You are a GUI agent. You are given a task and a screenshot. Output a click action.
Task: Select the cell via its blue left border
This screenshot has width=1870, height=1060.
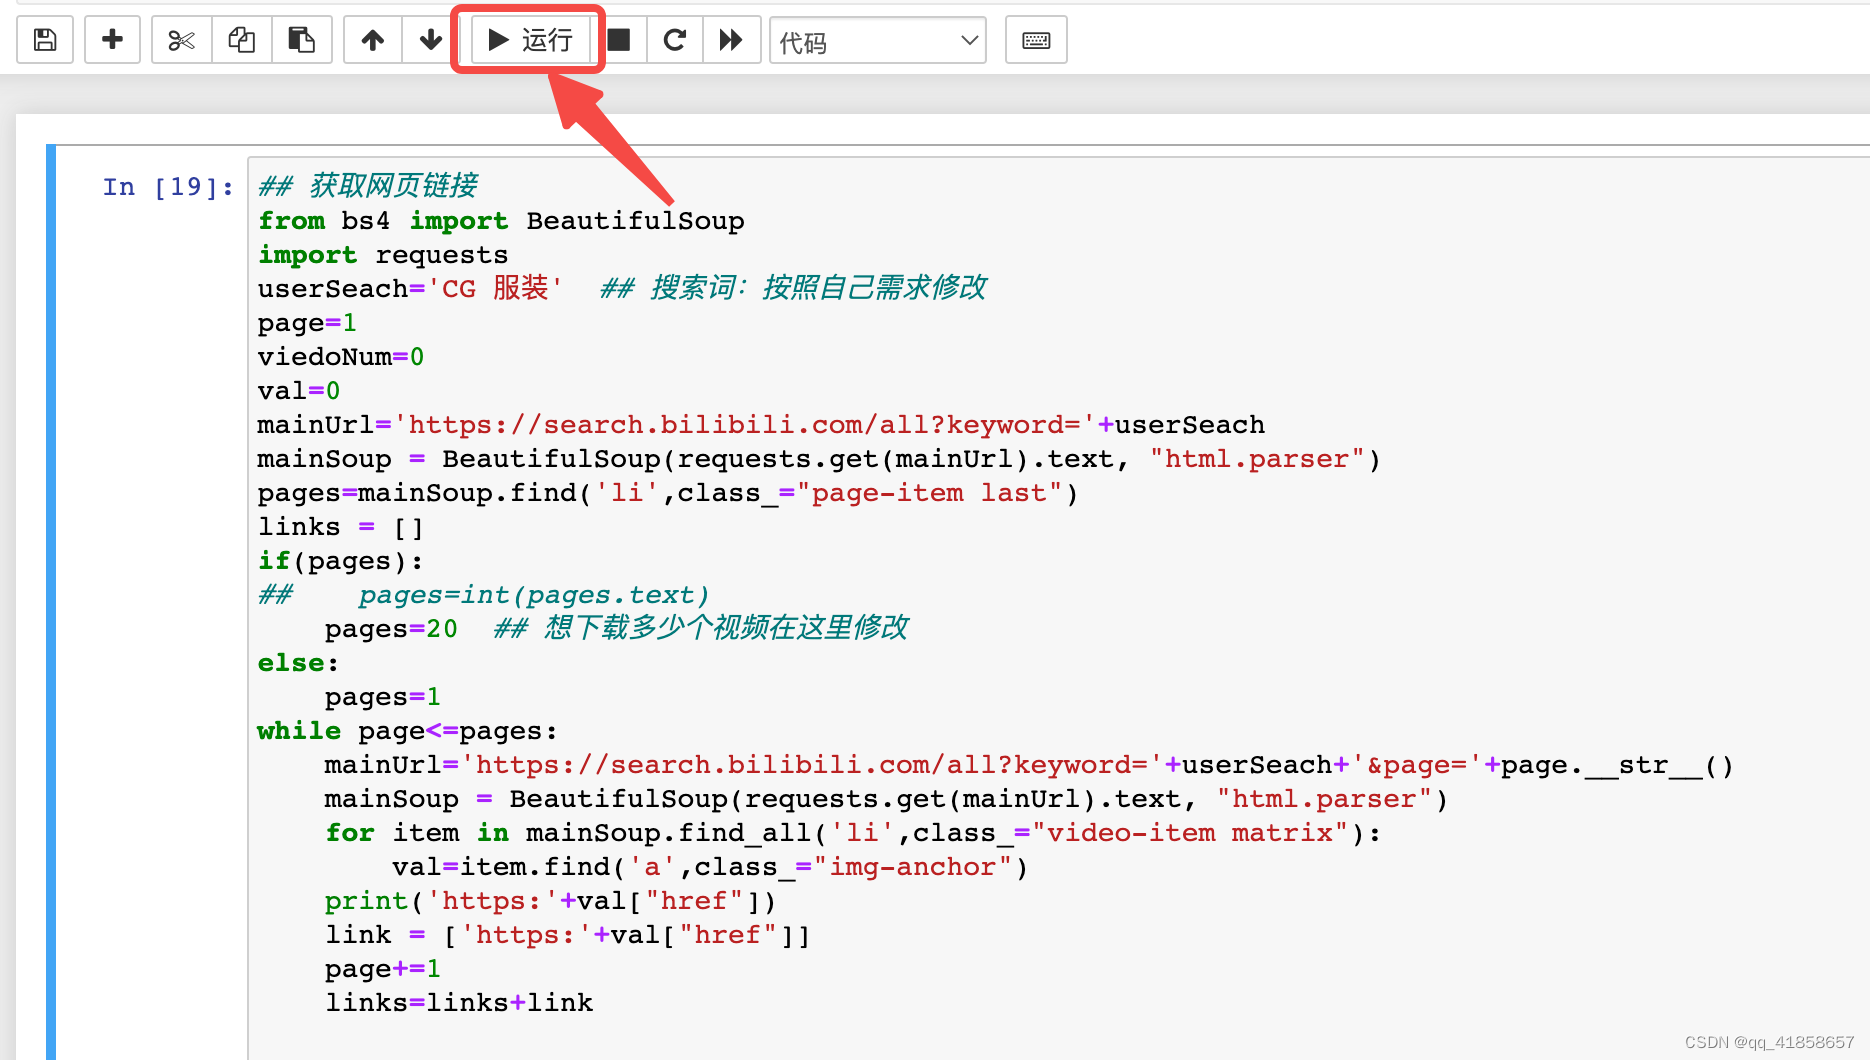(x=51, y=600)
